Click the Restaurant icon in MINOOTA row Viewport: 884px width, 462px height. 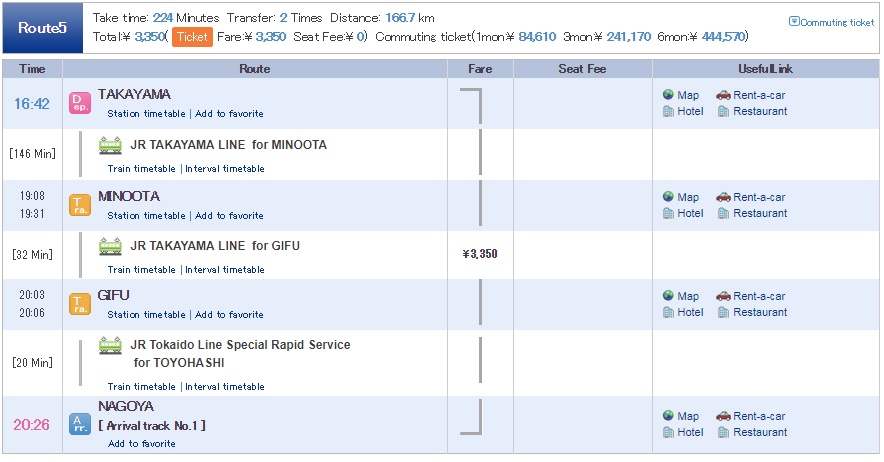coord(723,213)
